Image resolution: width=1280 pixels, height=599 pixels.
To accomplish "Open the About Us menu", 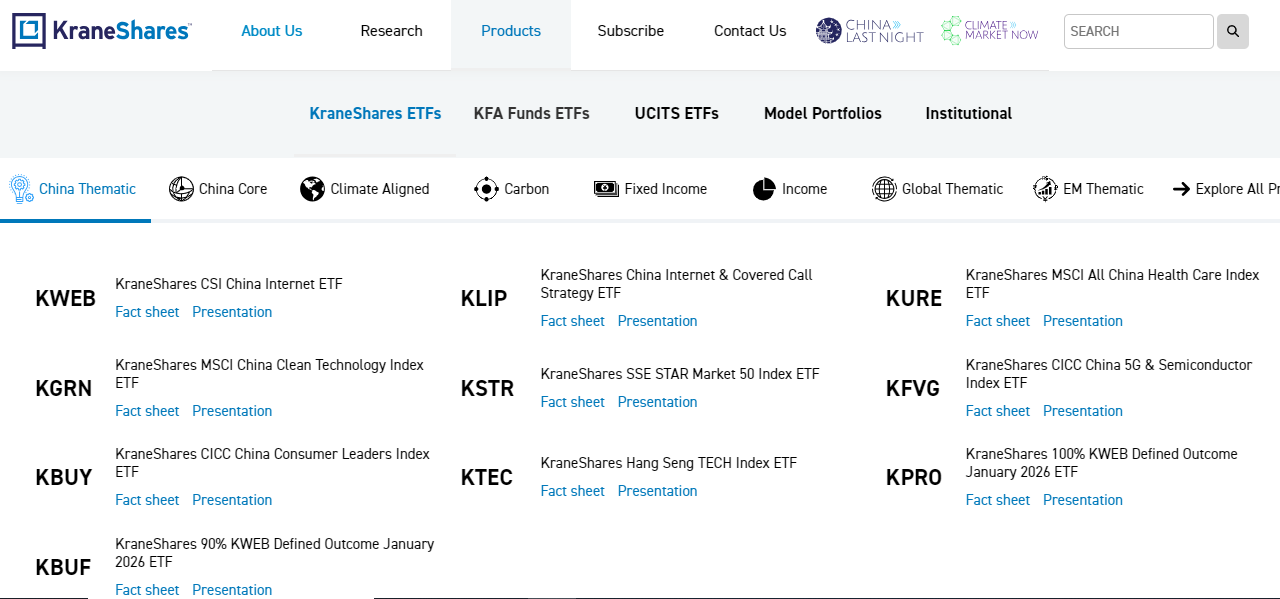I will tap(272, 31).
